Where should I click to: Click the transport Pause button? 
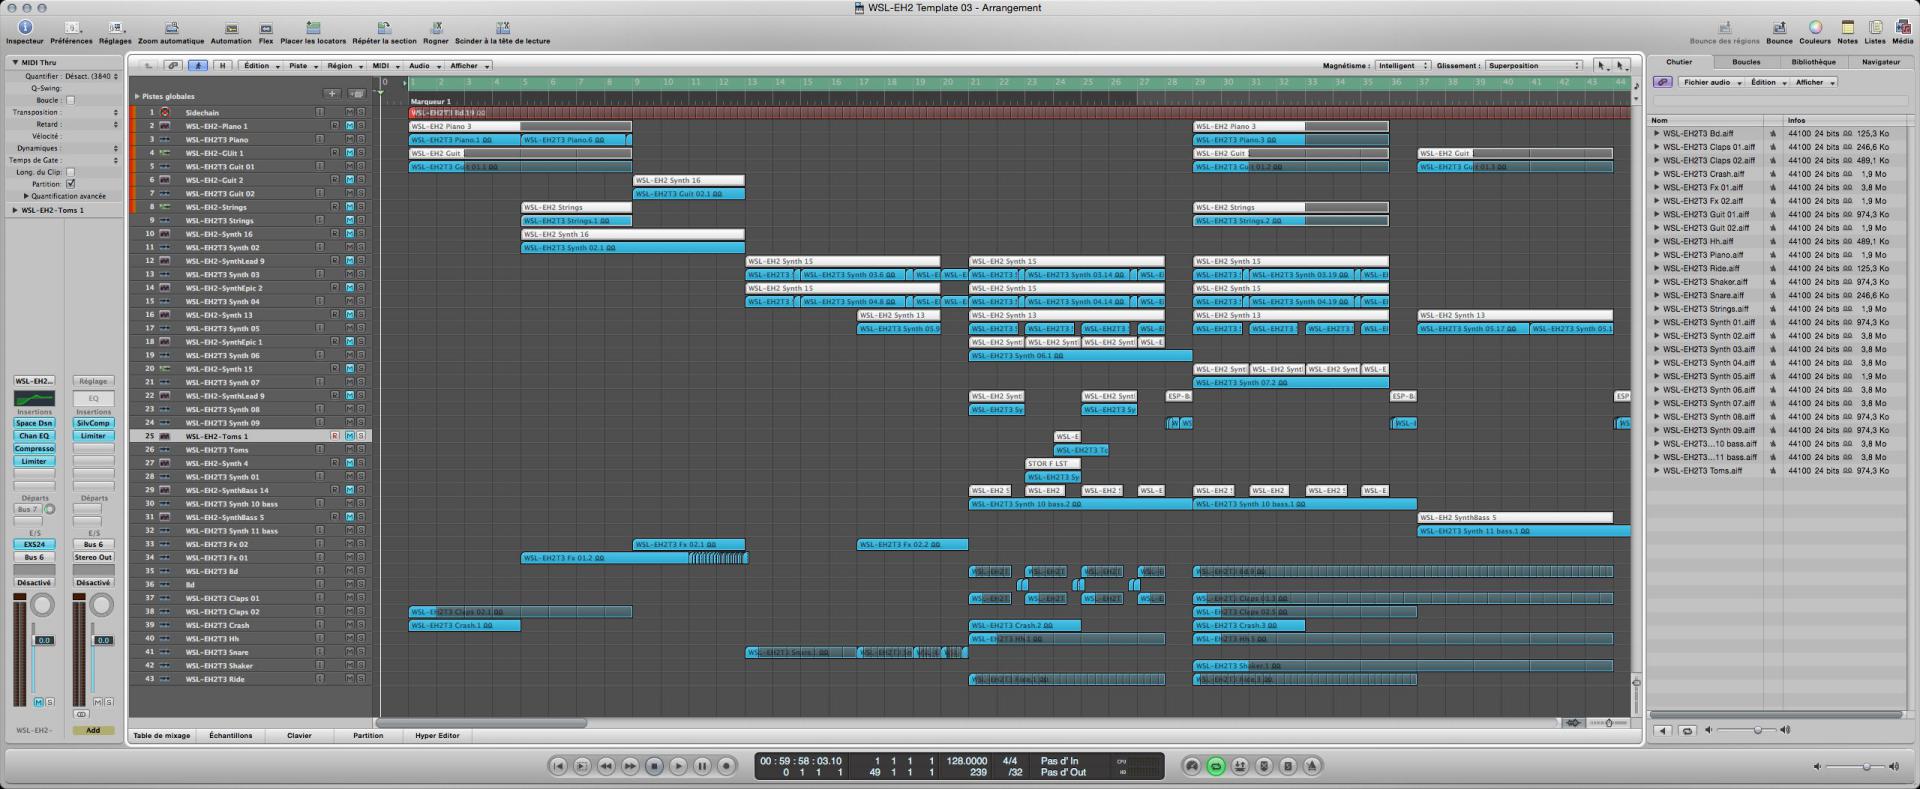click(702, 766)
